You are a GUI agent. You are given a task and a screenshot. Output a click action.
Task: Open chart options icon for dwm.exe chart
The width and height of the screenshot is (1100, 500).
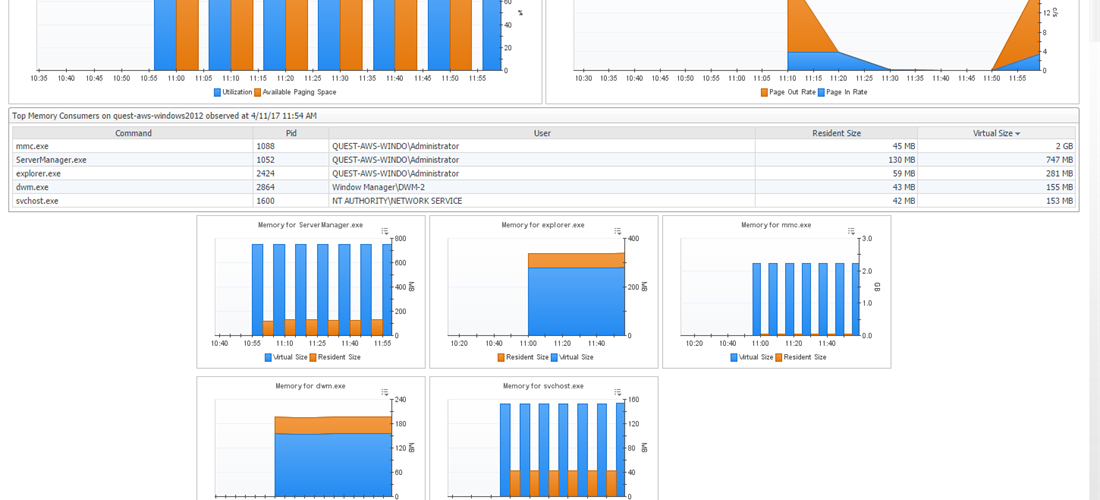(385, 391)
